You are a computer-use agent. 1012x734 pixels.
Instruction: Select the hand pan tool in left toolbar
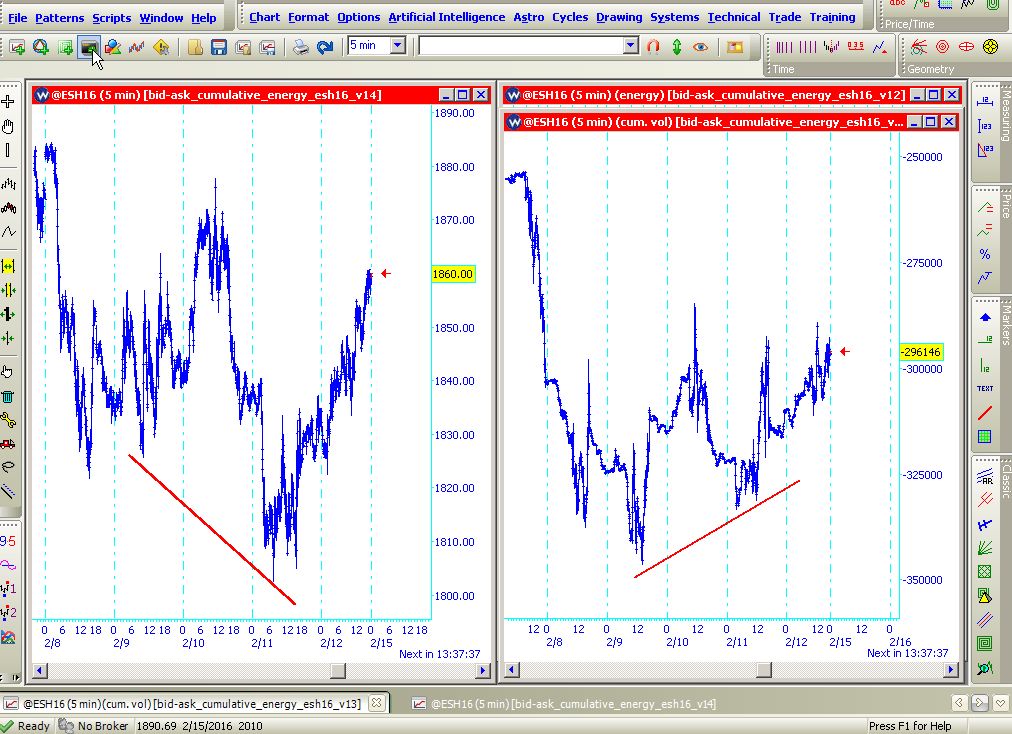[8, 127]
